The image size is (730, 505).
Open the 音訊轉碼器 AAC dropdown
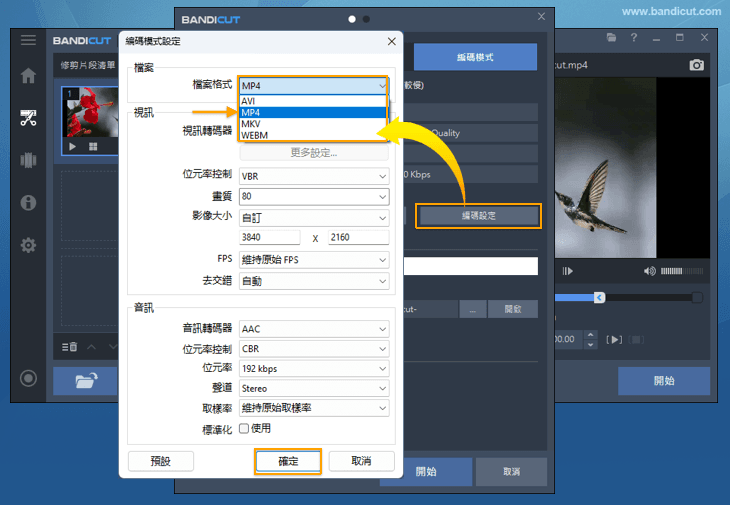(x=313, y=329)
